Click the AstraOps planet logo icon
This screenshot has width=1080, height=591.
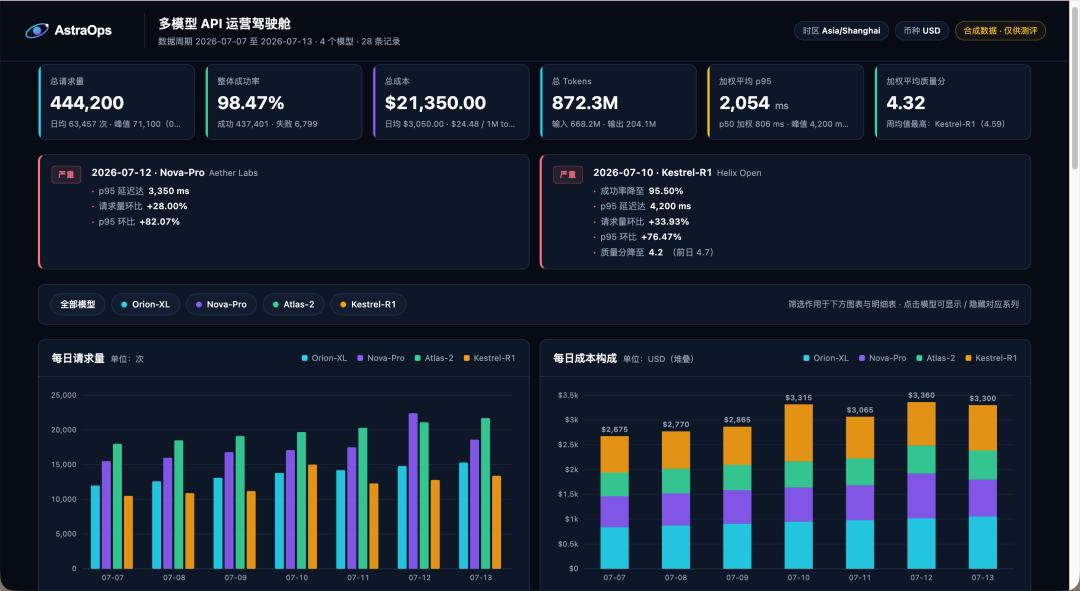click(37, 30)
